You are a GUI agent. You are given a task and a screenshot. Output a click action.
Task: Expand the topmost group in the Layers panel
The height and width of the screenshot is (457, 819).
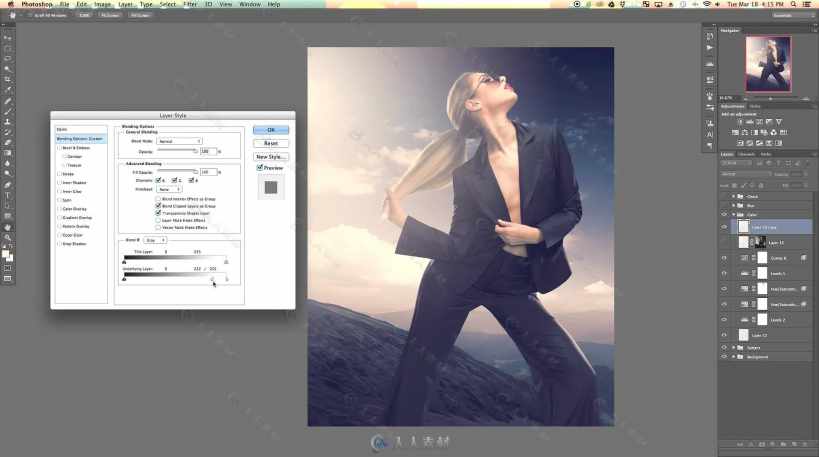(733, 196)
